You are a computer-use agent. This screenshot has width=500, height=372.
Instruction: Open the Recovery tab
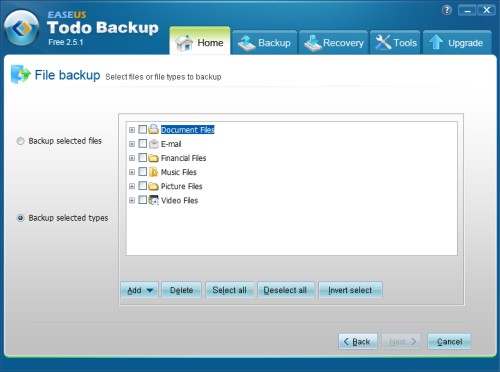(x=334, y=43)
